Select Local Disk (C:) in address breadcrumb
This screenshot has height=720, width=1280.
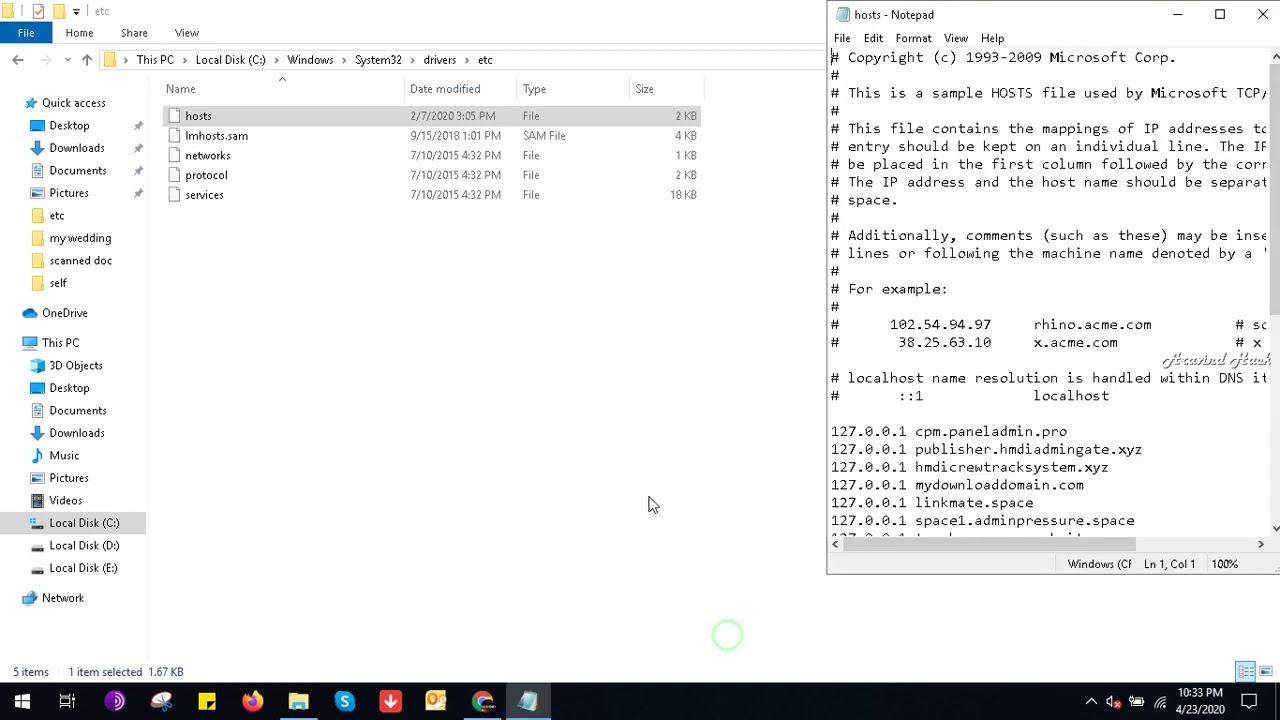[230, 60]
